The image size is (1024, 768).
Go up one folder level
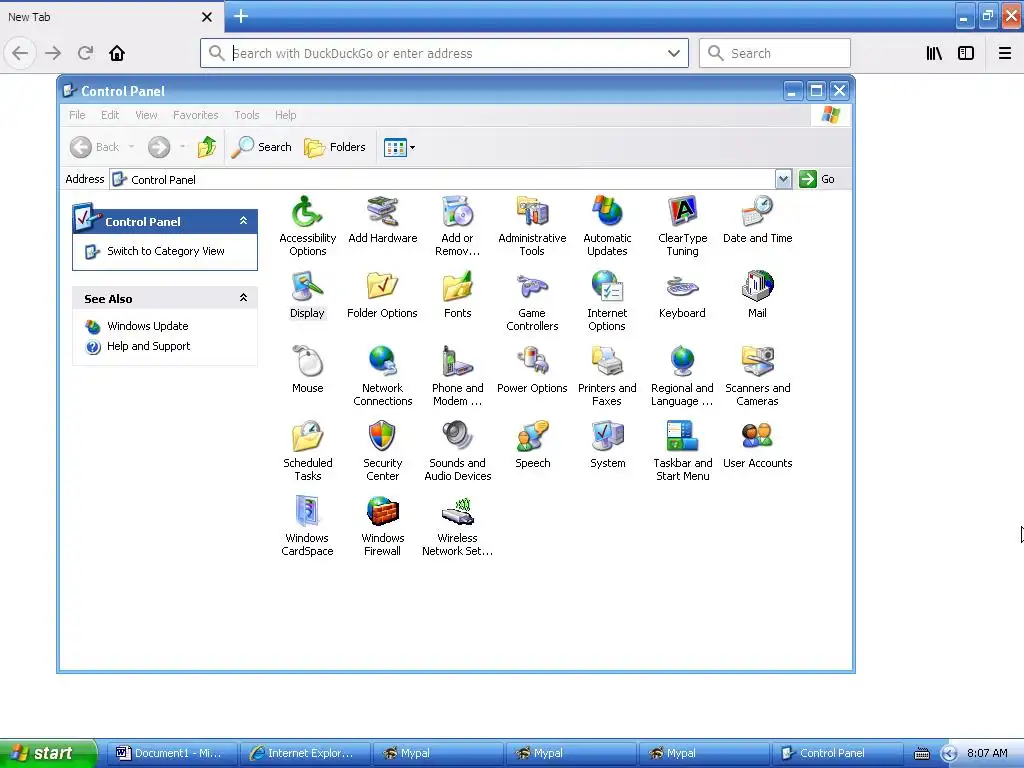(207, 147)
